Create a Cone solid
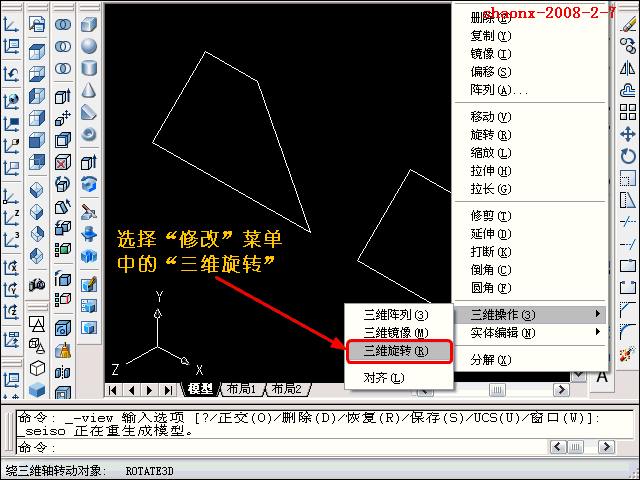Image resolution: width=640 pixels, height=480 pixels. pos(89,90)
